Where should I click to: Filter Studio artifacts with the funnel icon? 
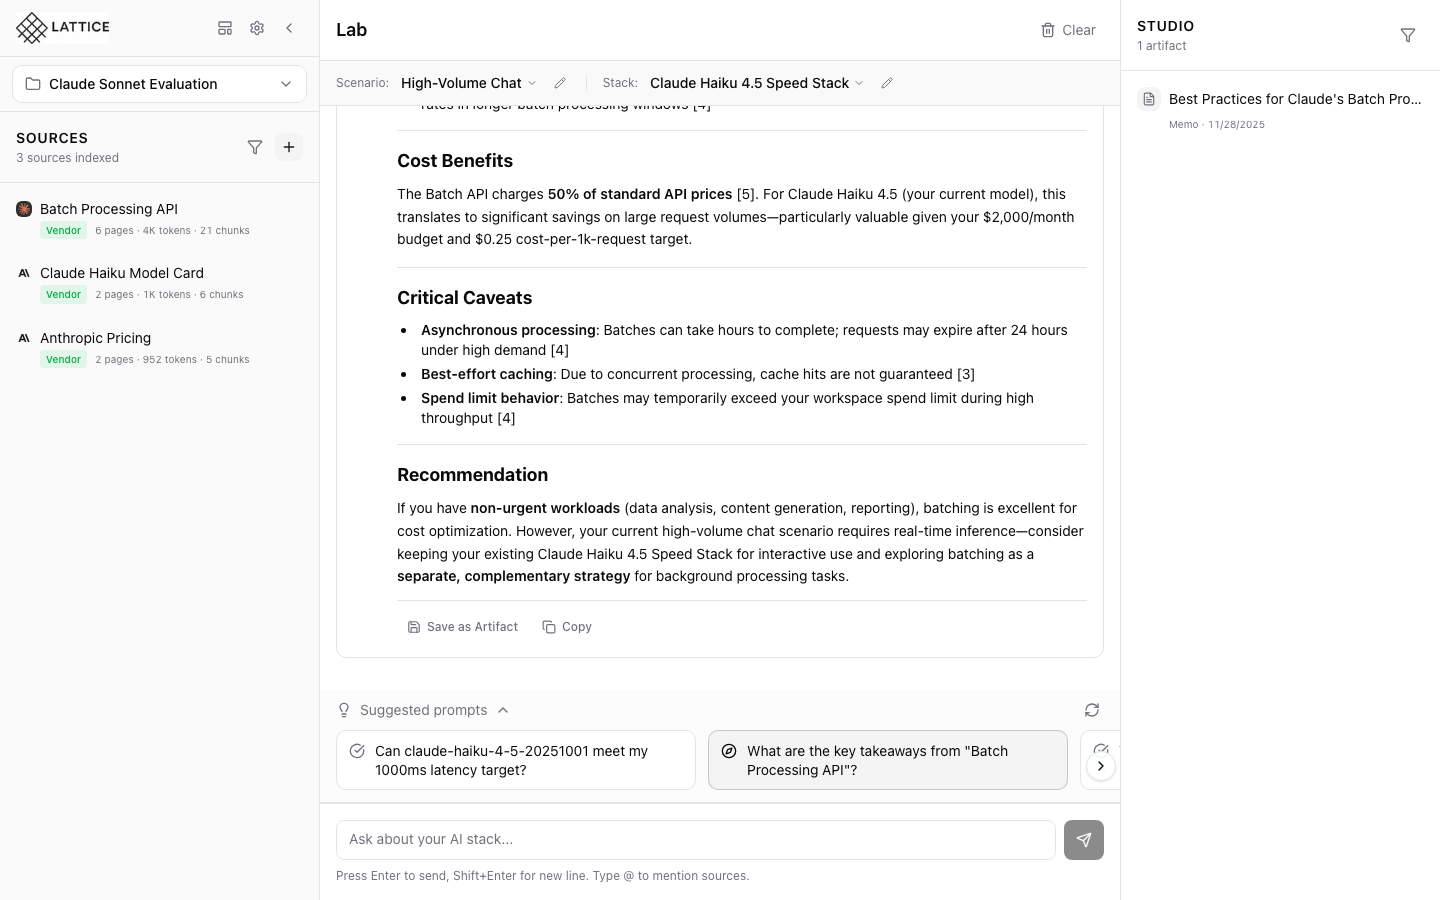[x=1408, y=35]
